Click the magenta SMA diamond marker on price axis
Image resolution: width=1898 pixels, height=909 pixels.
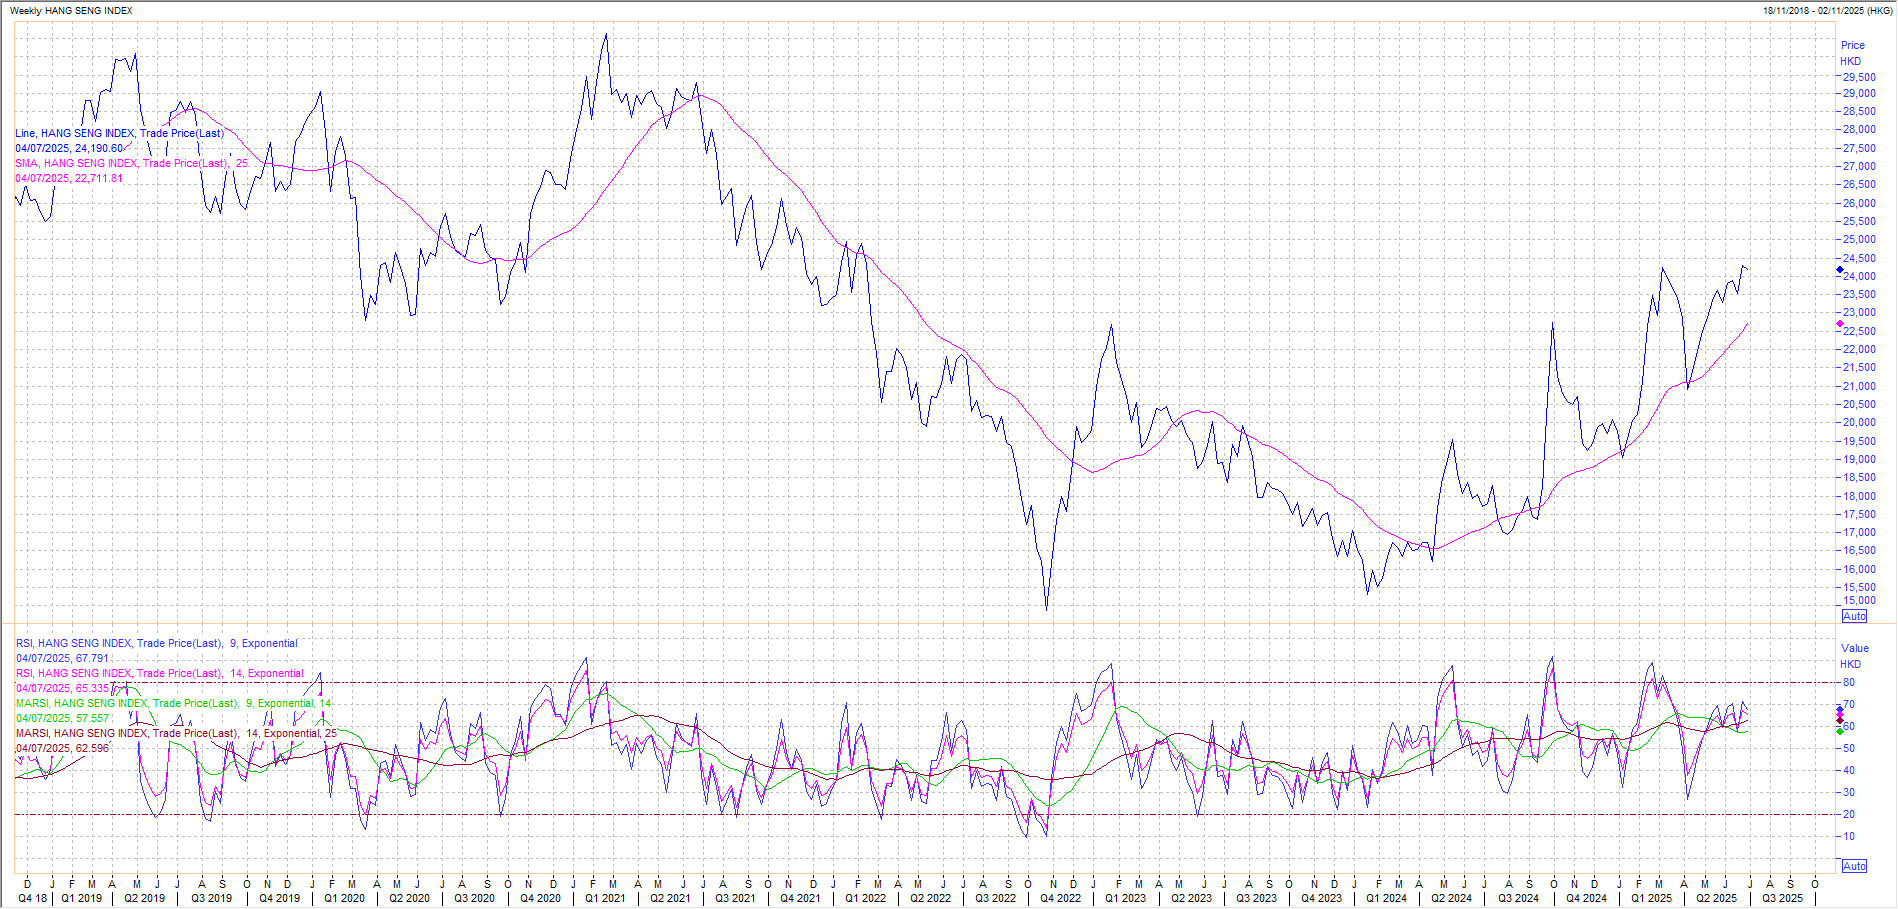(x=1840, y=324)
